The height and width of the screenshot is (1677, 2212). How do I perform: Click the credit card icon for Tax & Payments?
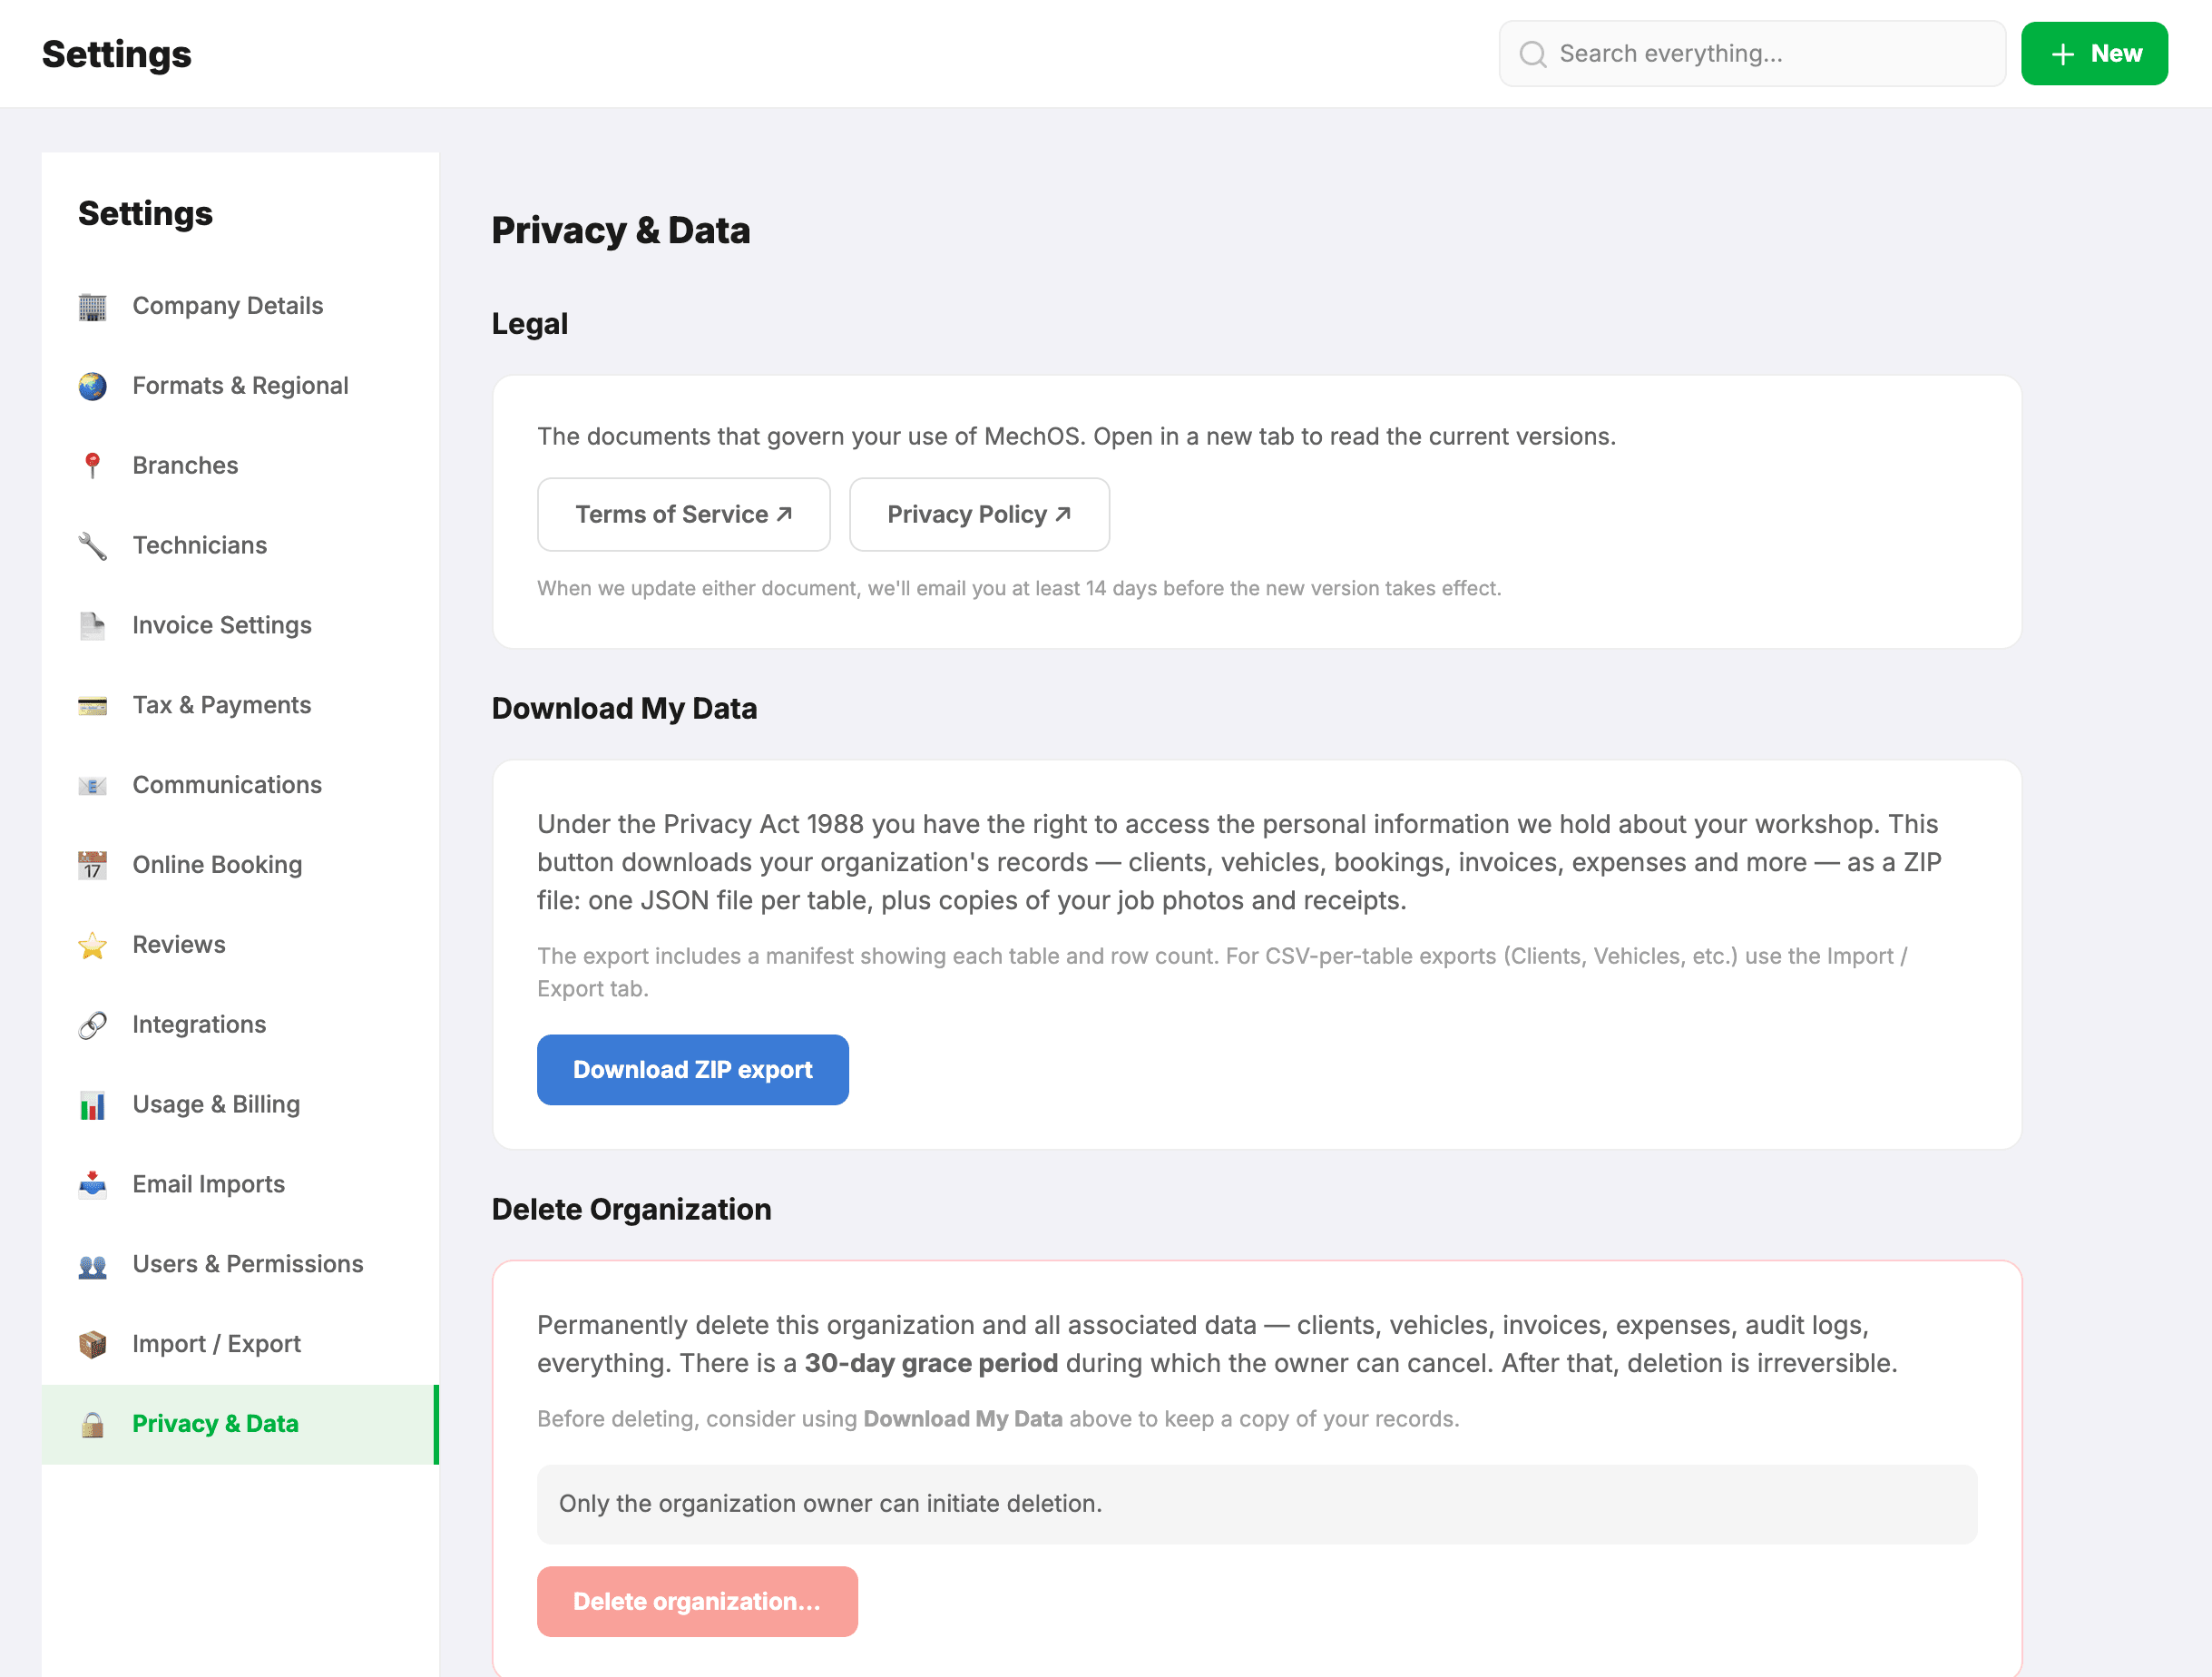(x=92, y=706)
